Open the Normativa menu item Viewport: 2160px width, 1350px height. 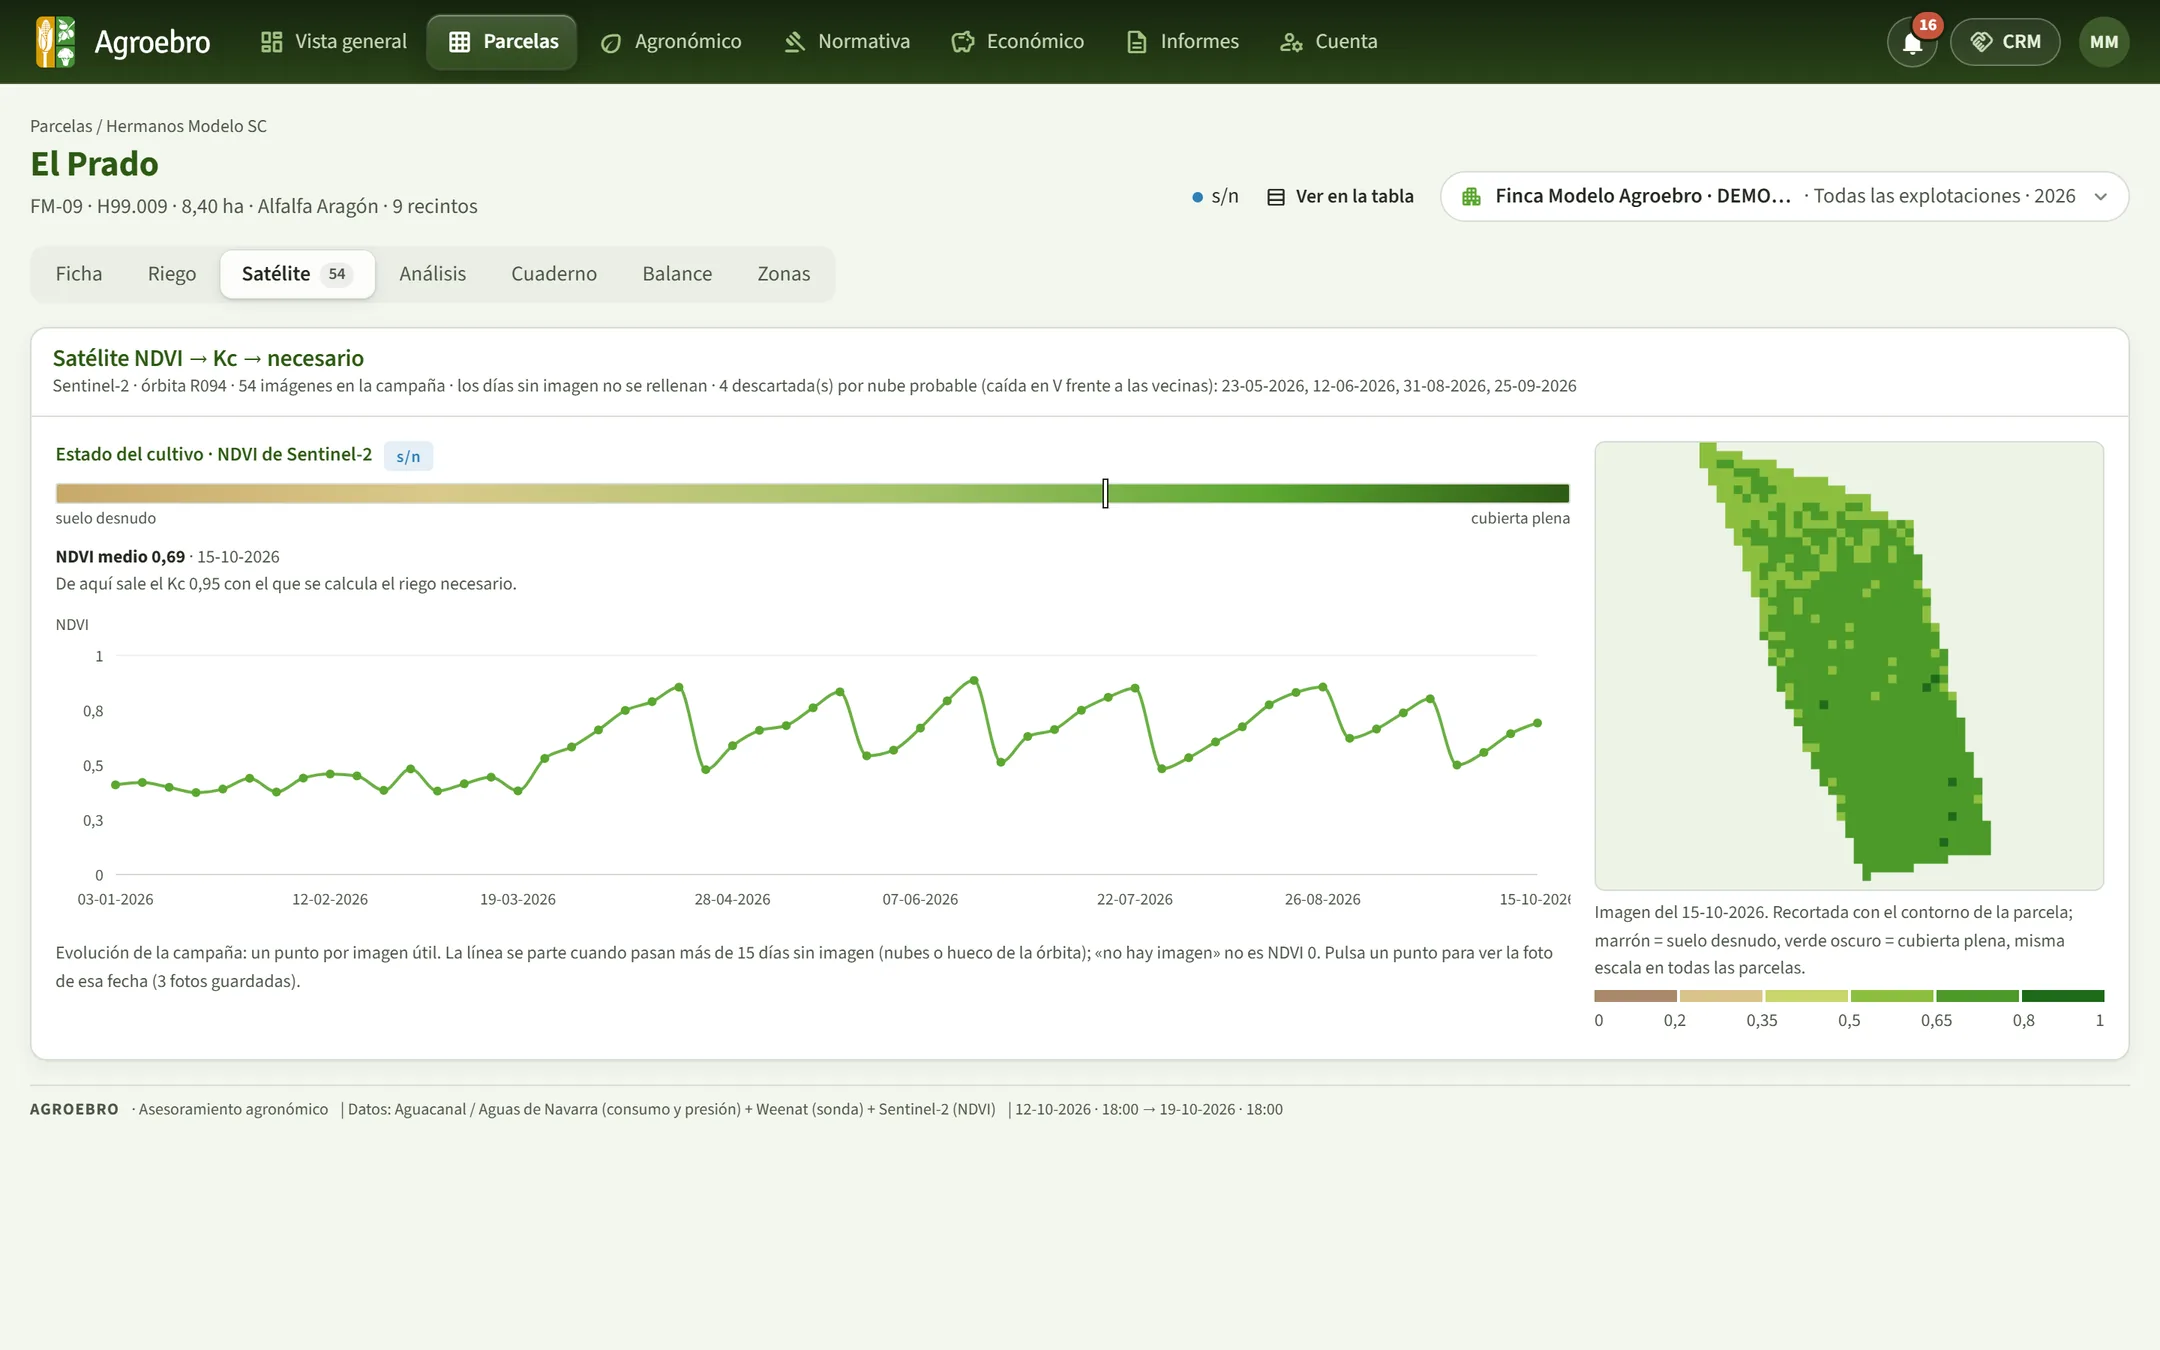tap(847, 42)
